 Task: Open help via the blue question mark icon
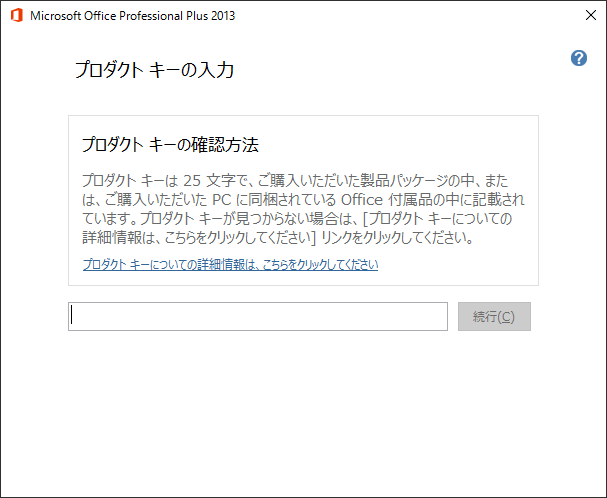click(579, 58)
